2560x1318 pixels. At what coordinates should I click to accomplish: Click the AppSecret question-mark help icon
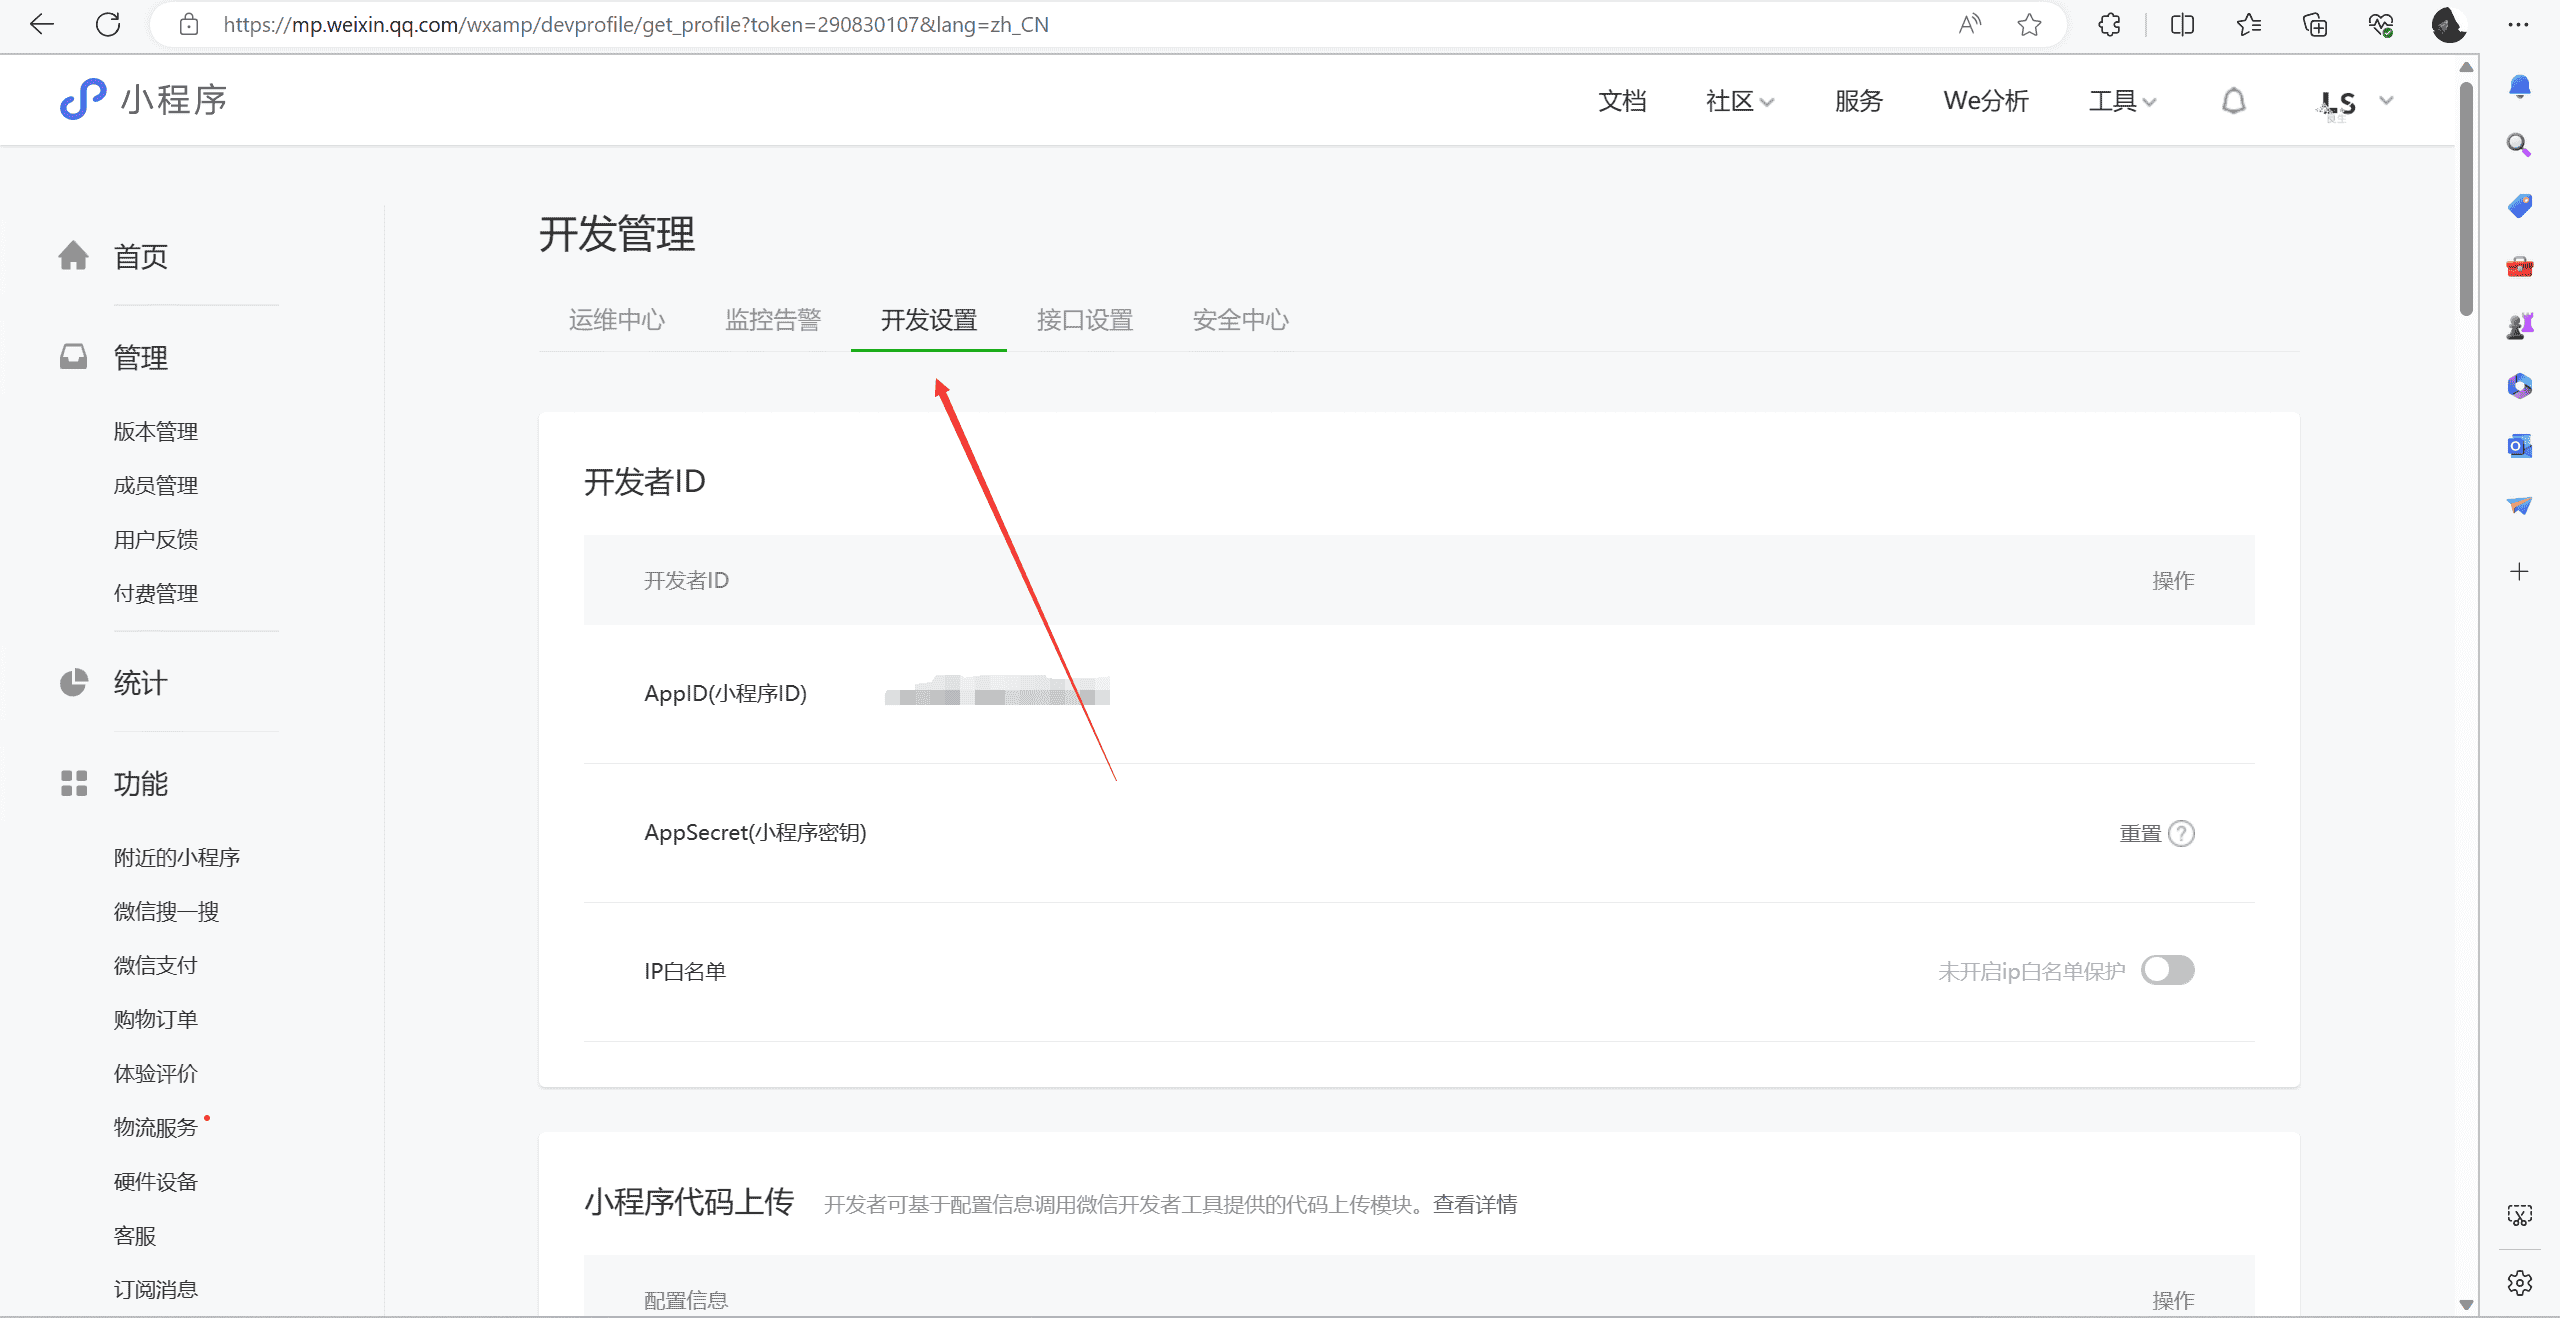pyautogui.click(x=2181, y=833)
